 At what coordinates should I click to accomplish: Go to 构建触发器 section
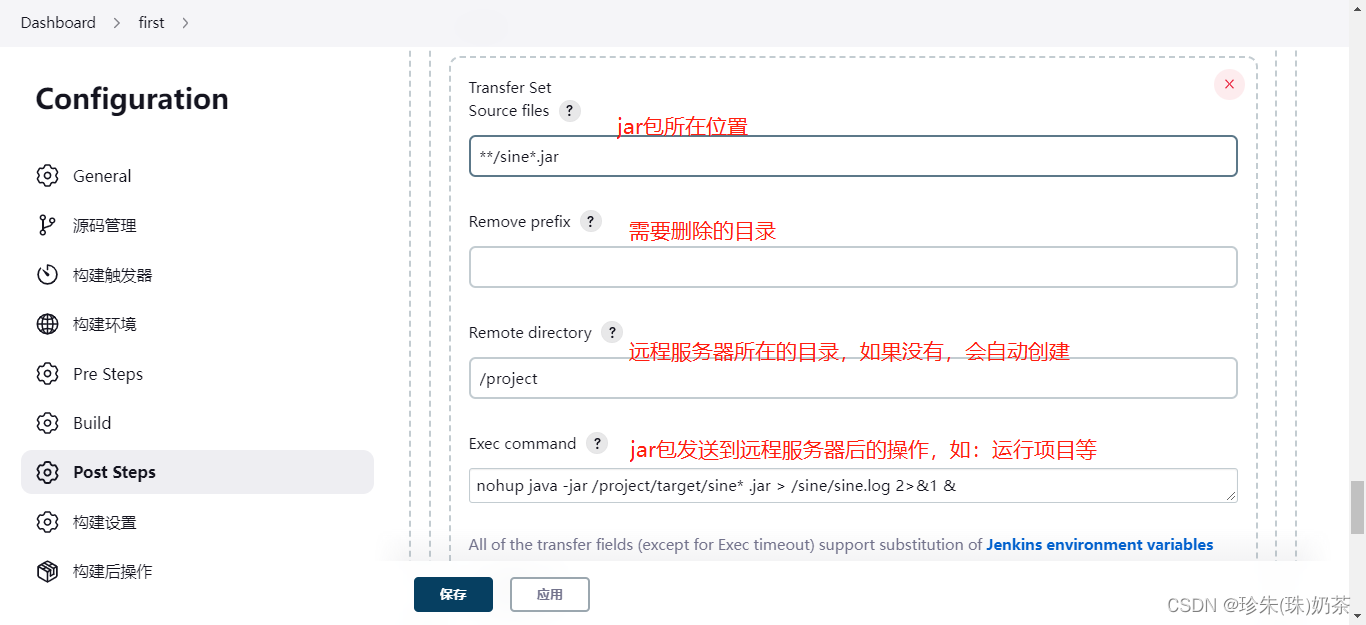click(x=197, y=275)
